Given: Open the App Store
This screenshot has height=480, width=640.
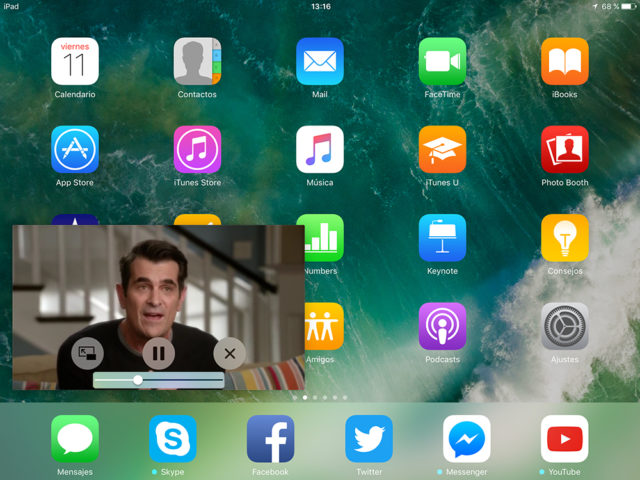Looking at the screenshot, I should point(75,149).
